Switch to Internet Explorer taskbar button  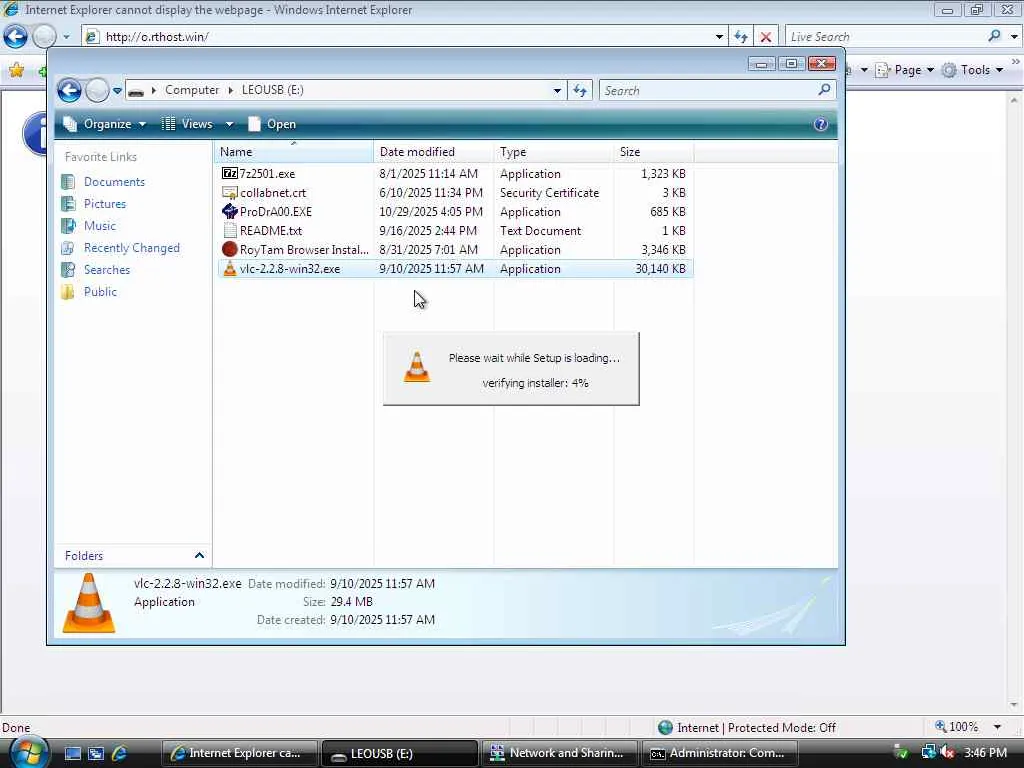pos(239,754)
